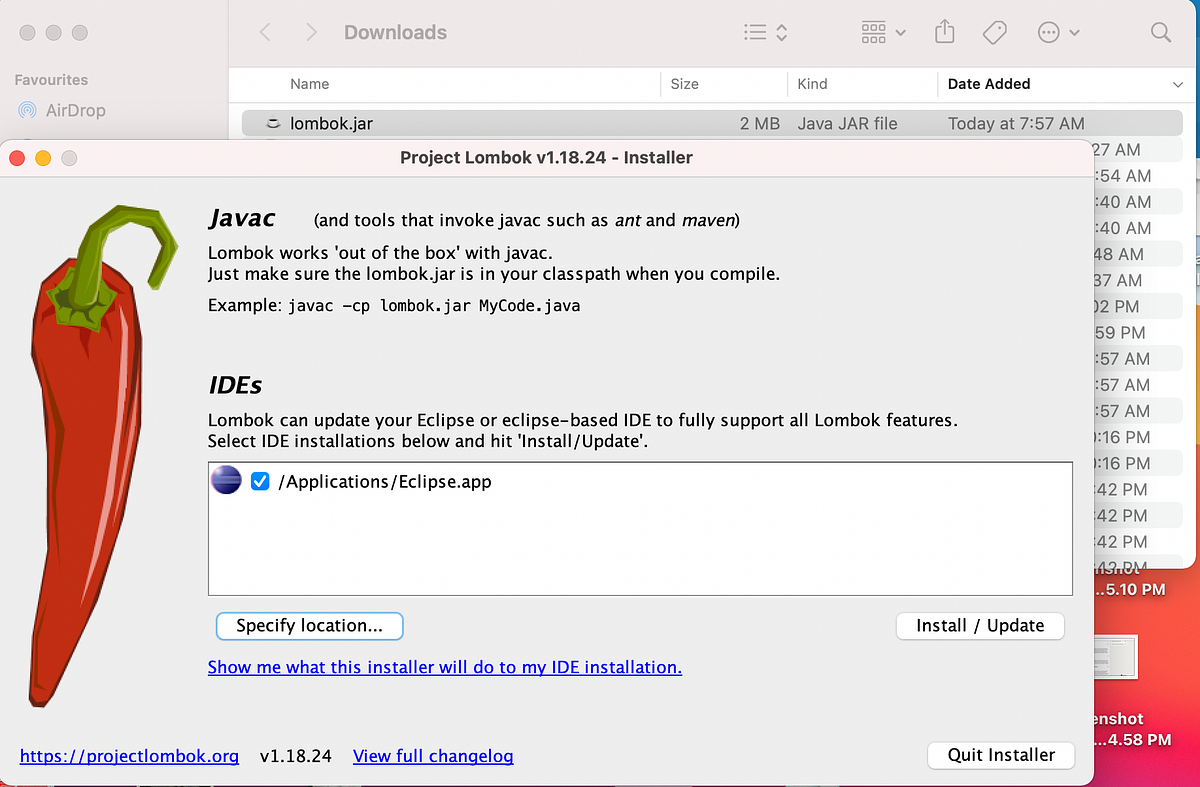Follow the View full changelog link
The height and width of the screenshot is (787, 1200).
pos(433,756)
